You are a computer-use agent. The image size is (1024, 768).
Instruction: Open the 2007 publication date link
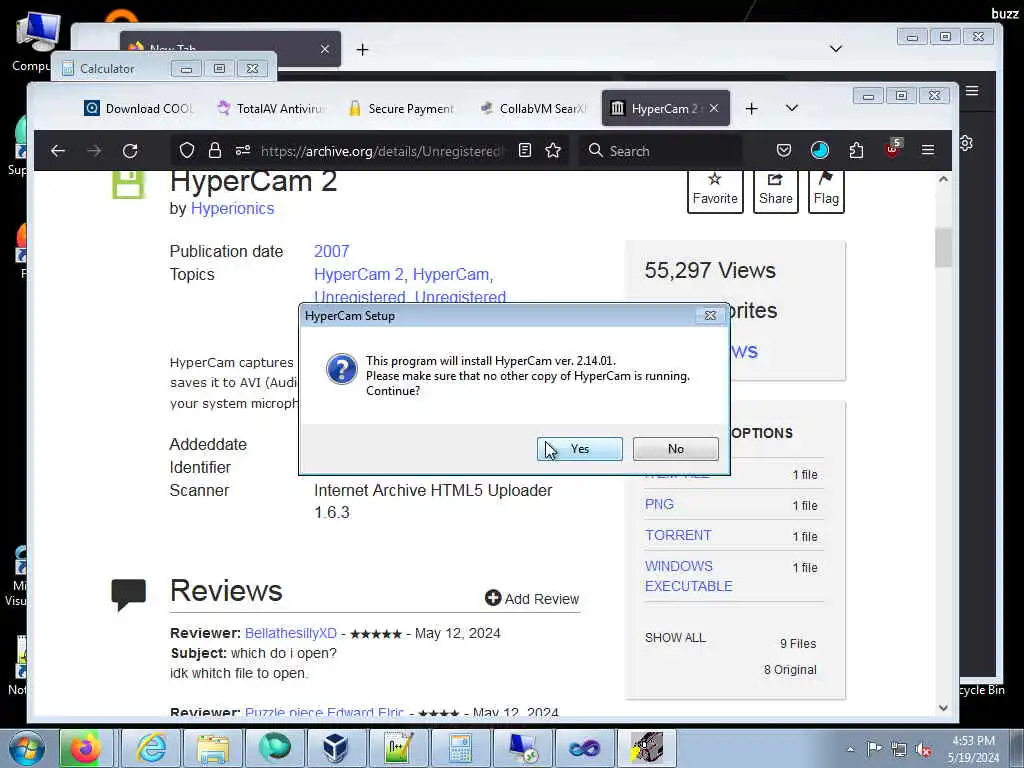(x=332, y=251)
